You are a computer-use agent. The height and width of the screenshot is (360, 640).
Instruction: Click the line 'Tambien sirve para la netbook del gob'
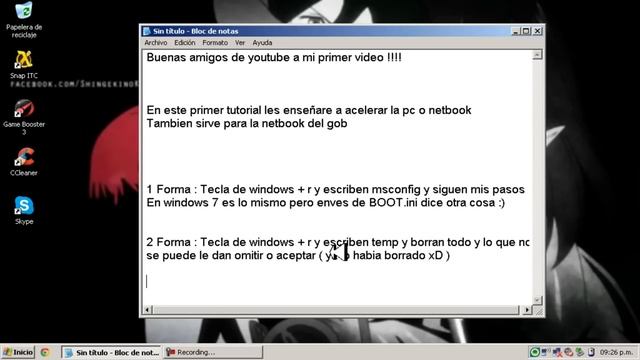tap(247, 123)
